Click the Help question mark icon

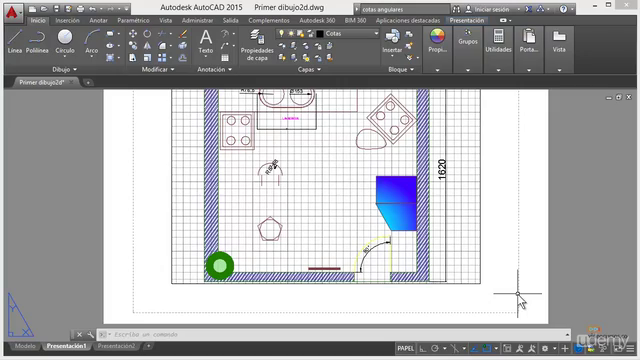point(563,9)
